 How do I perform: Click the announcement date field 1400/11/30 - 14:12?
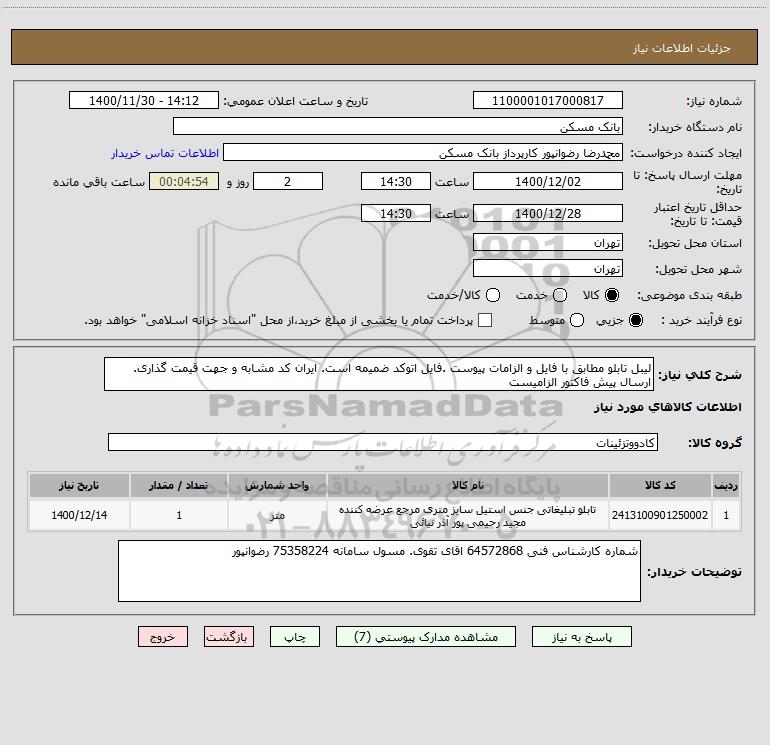[144, 100]
